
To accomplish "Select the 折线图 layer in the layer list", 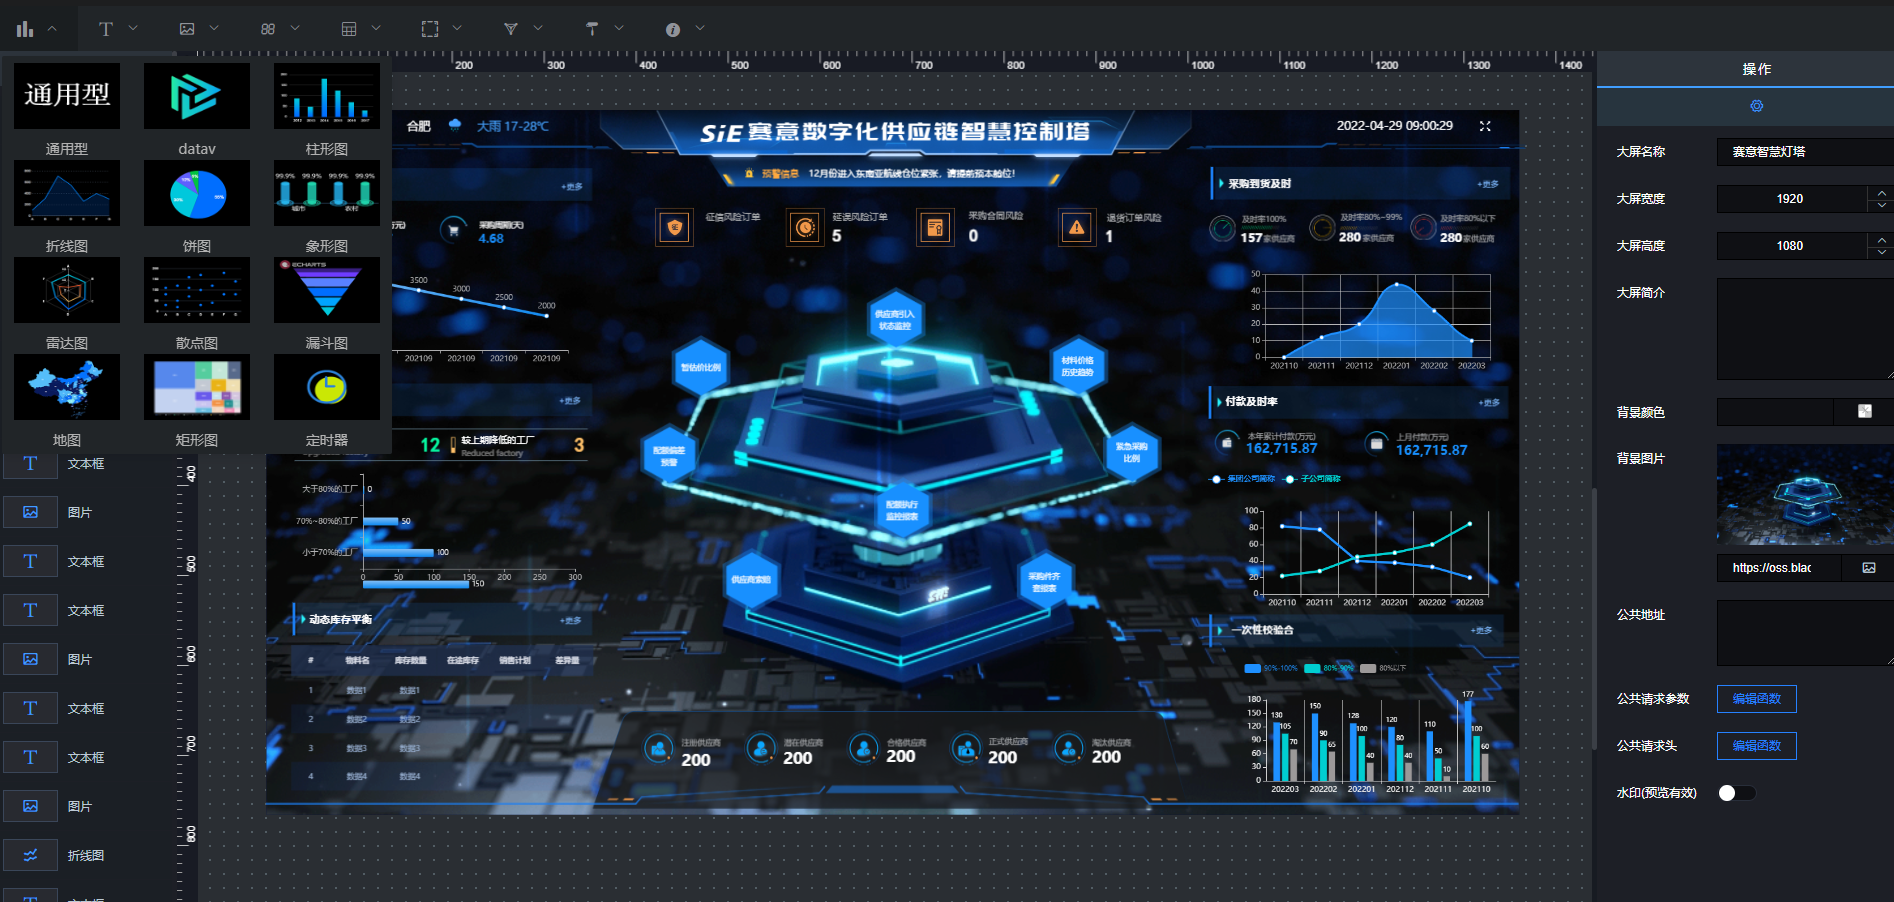I will click(x=87, y=855).
